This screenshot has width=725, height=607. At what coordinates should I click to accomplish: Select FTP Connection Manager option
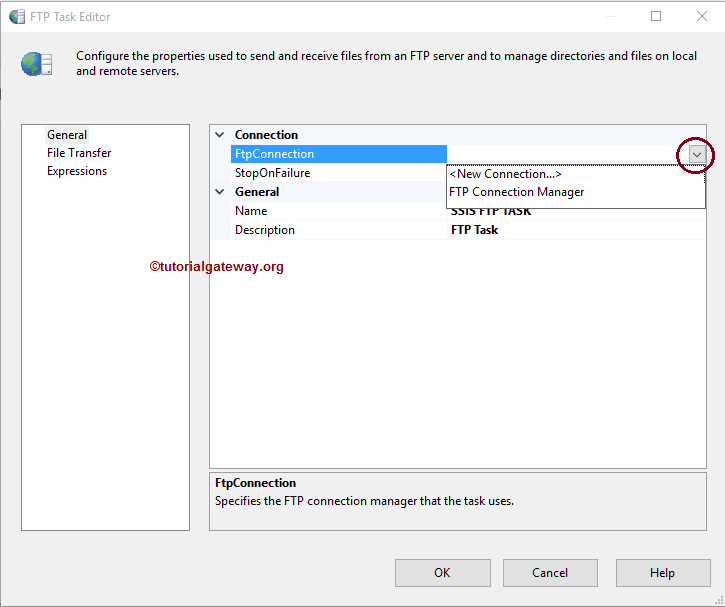[516, 192]
